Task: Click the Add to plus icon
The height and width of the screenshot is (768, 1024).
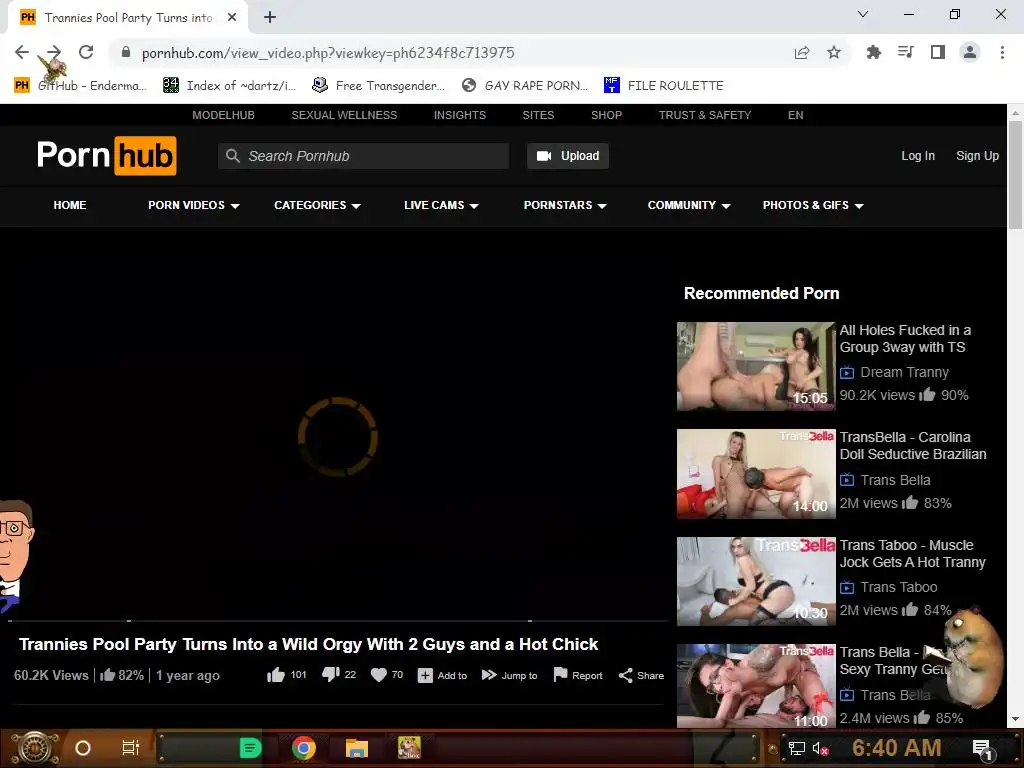Action: pos(425,675)
